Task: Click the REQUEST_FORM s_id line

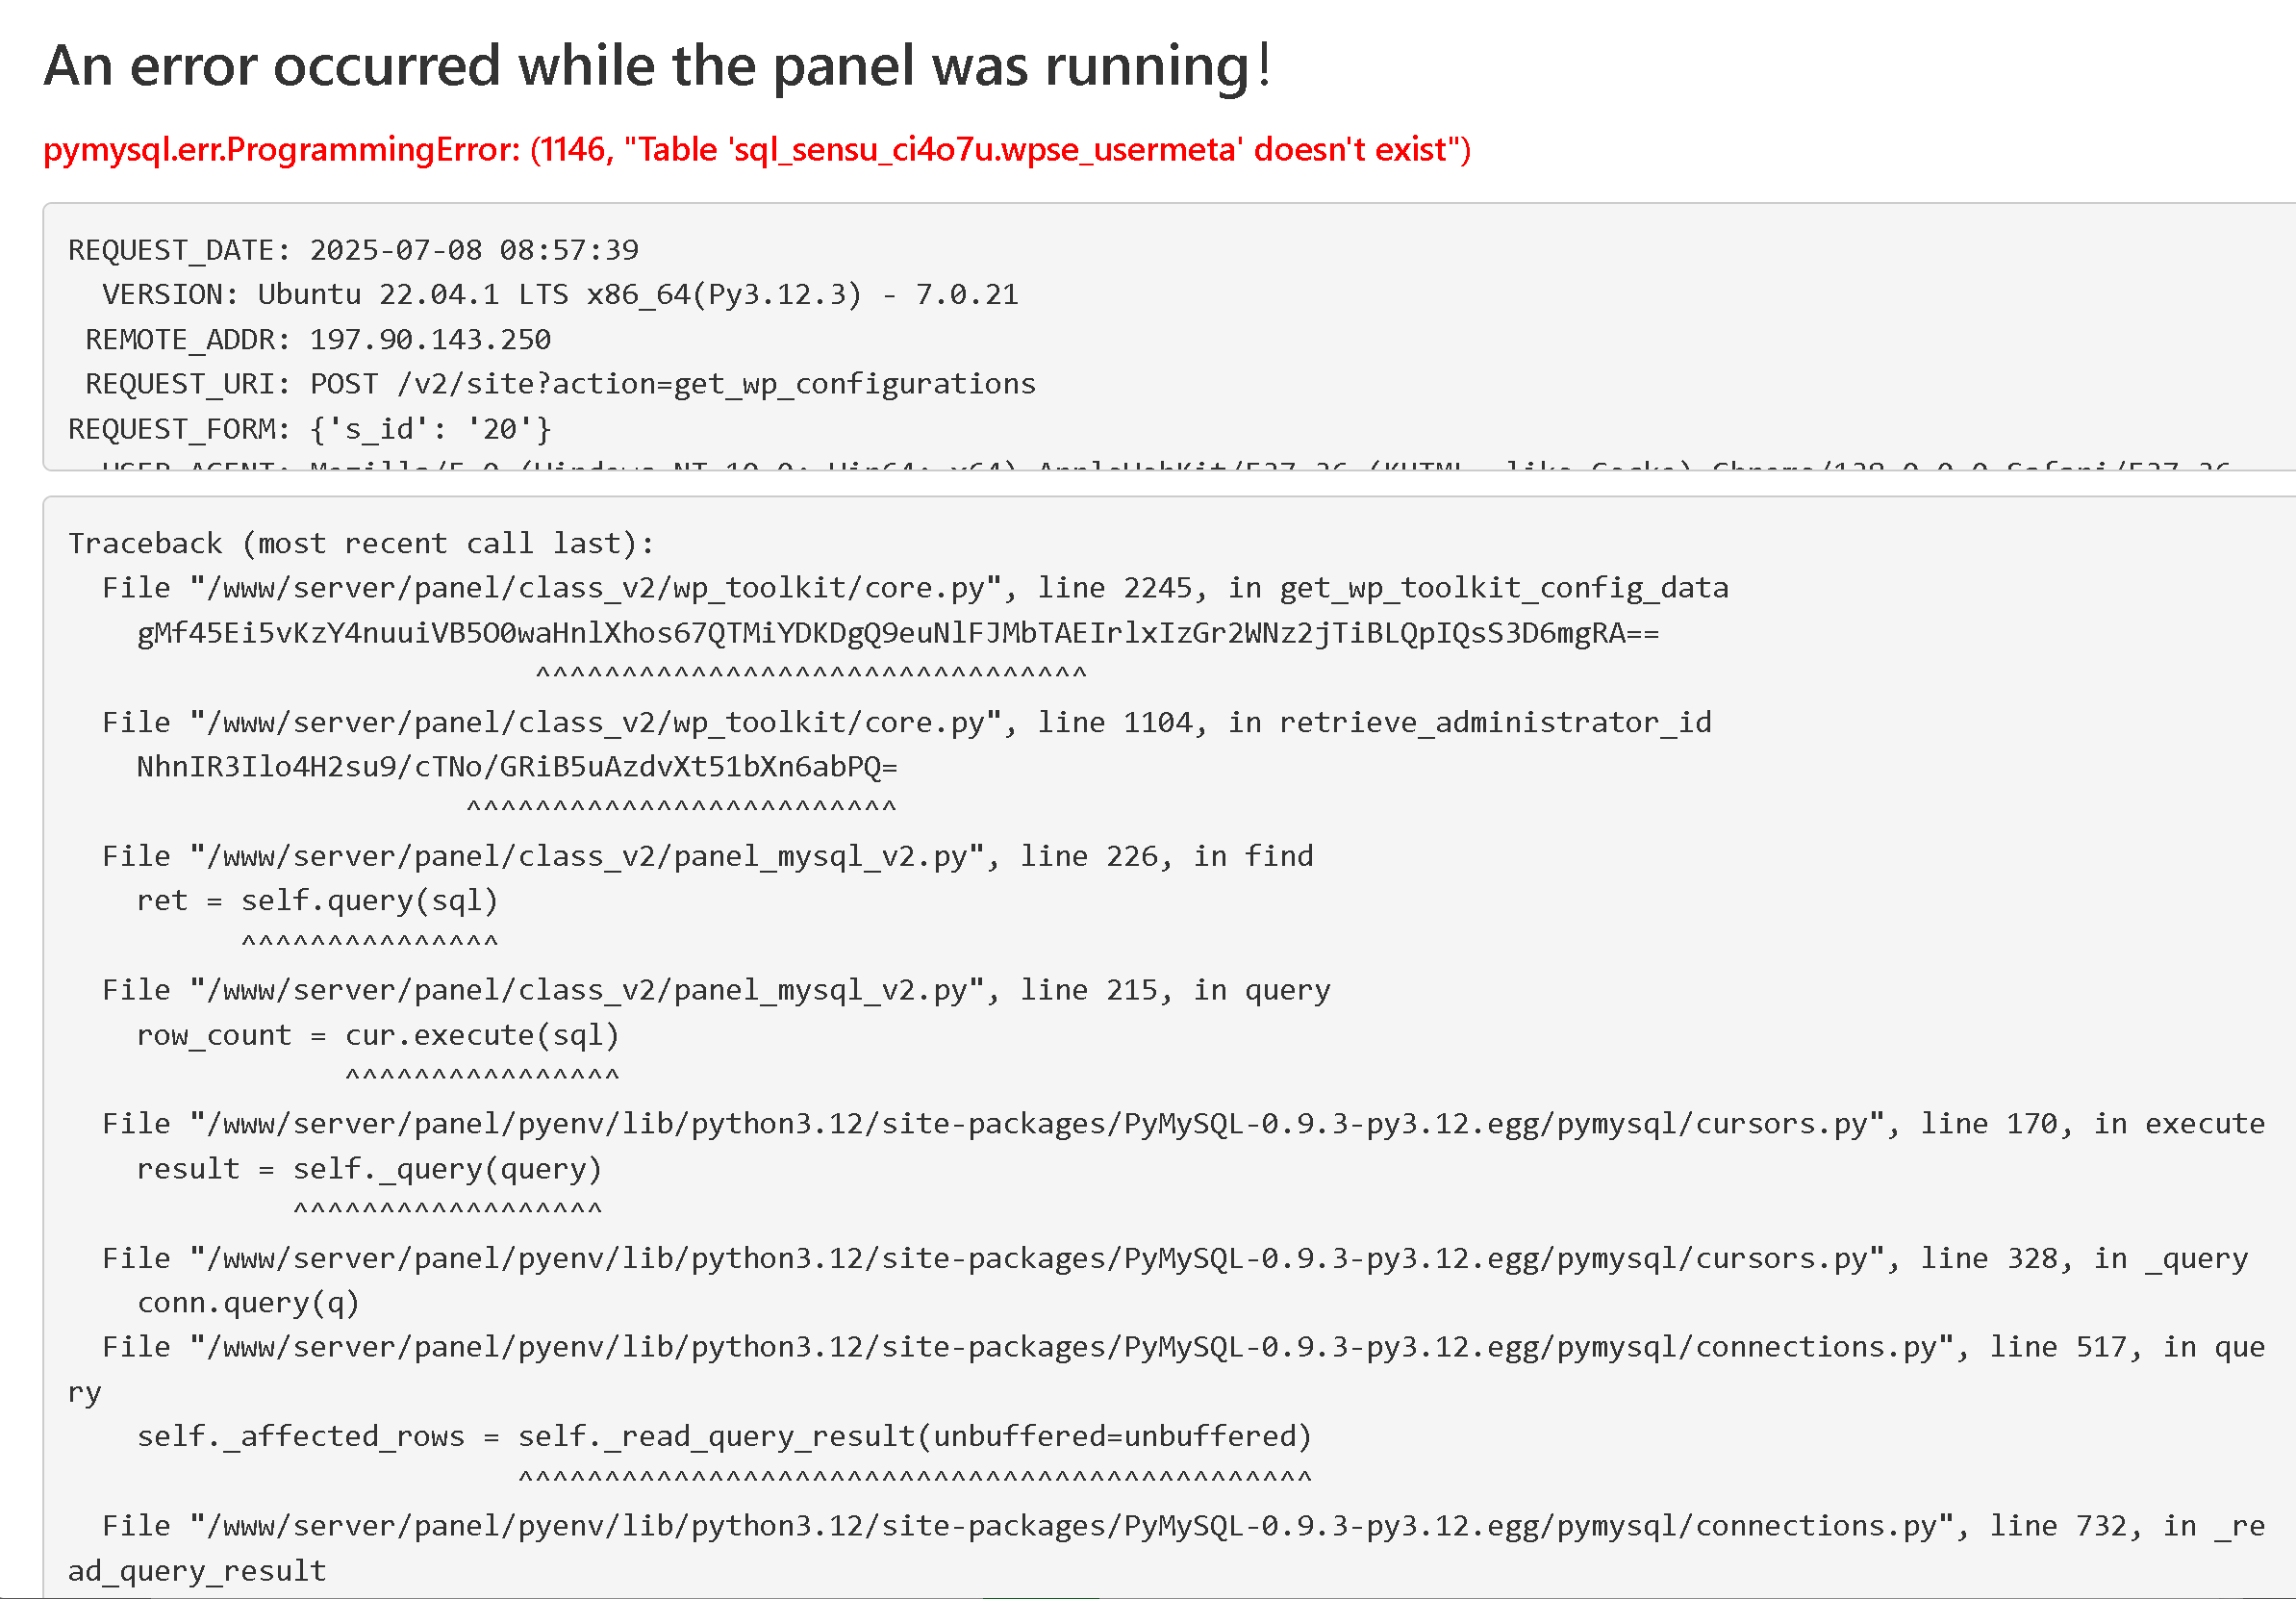Action: pyautogui.click(x=309, y=429)
